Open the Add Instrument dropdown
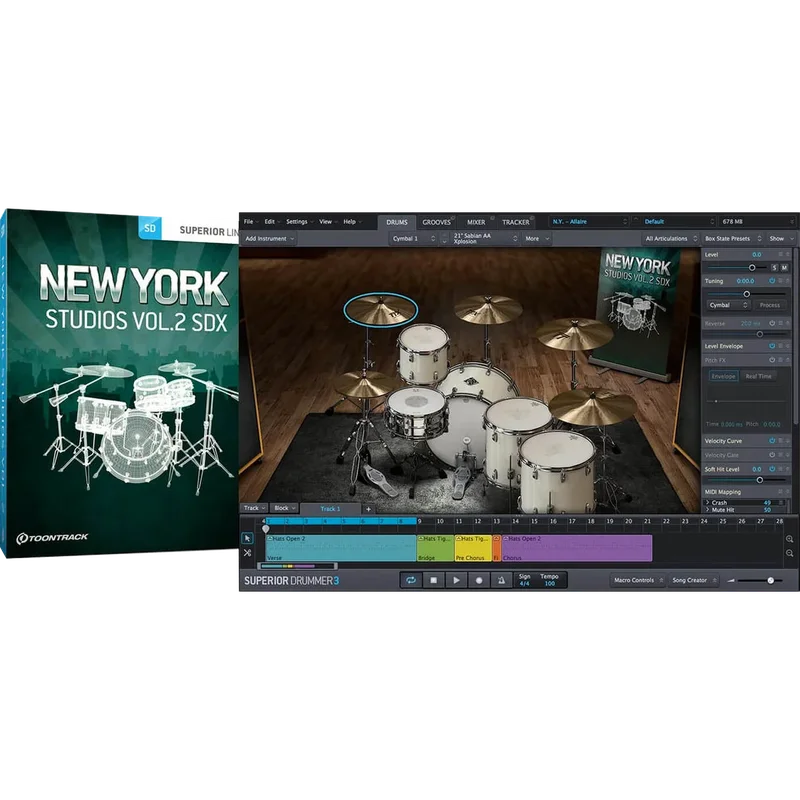Viewport: 800px width, 800px height. [269, 238]
